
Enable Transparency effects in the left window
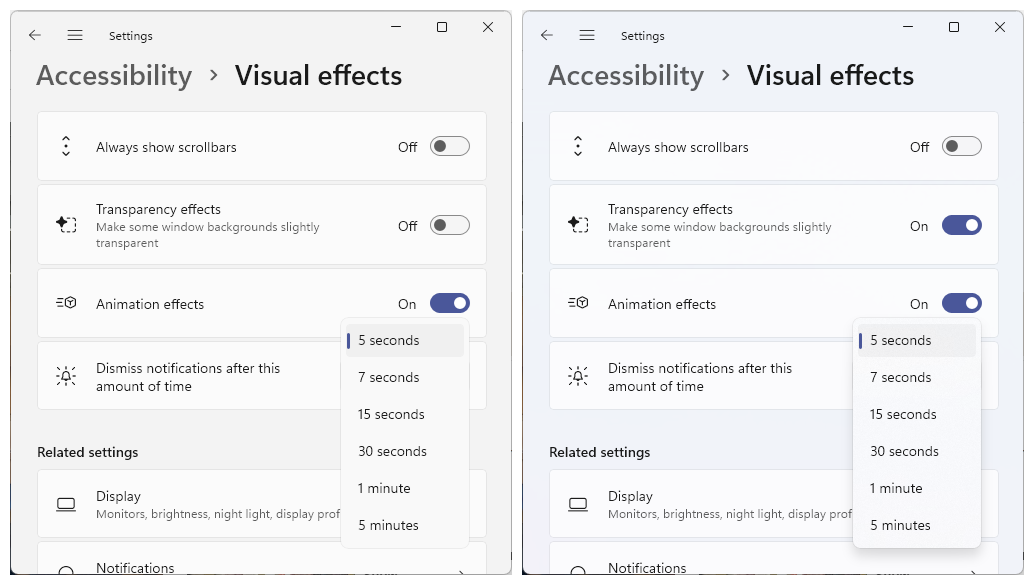coord(449,225)
